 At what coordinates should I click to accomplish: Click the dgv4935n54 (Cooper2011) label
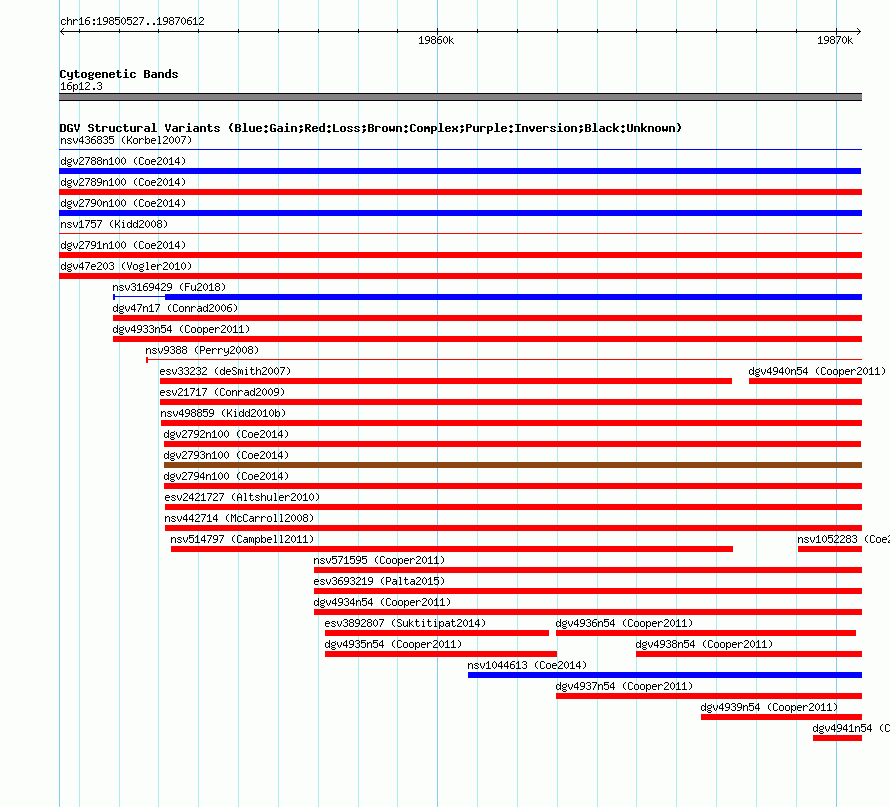393,644
